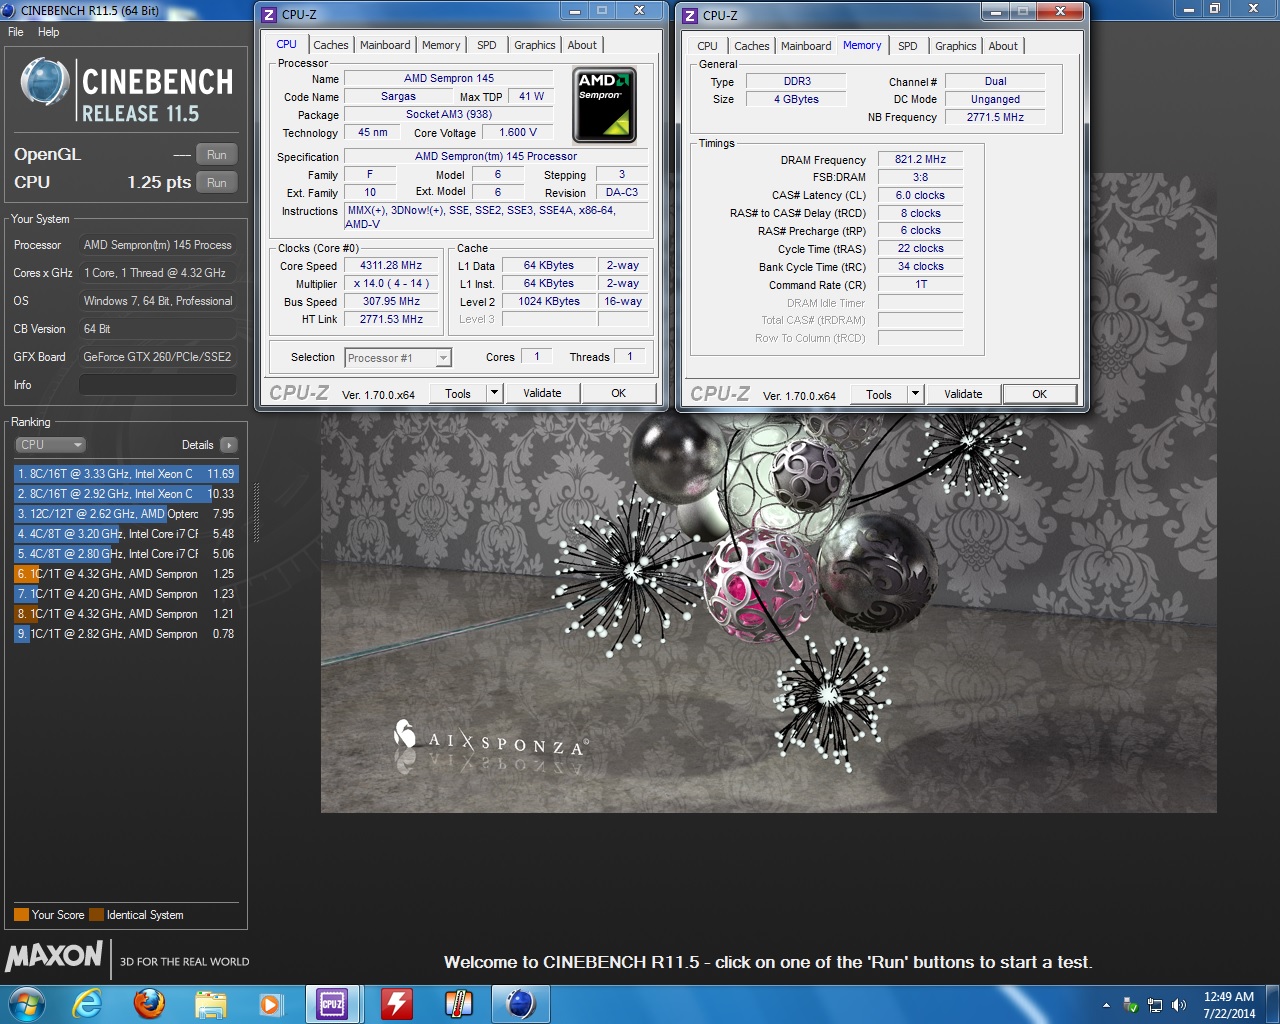Open Windows Media Player taskbar icon
This screenshot has height=1024, width=1280.
(x=270, y=1003)
